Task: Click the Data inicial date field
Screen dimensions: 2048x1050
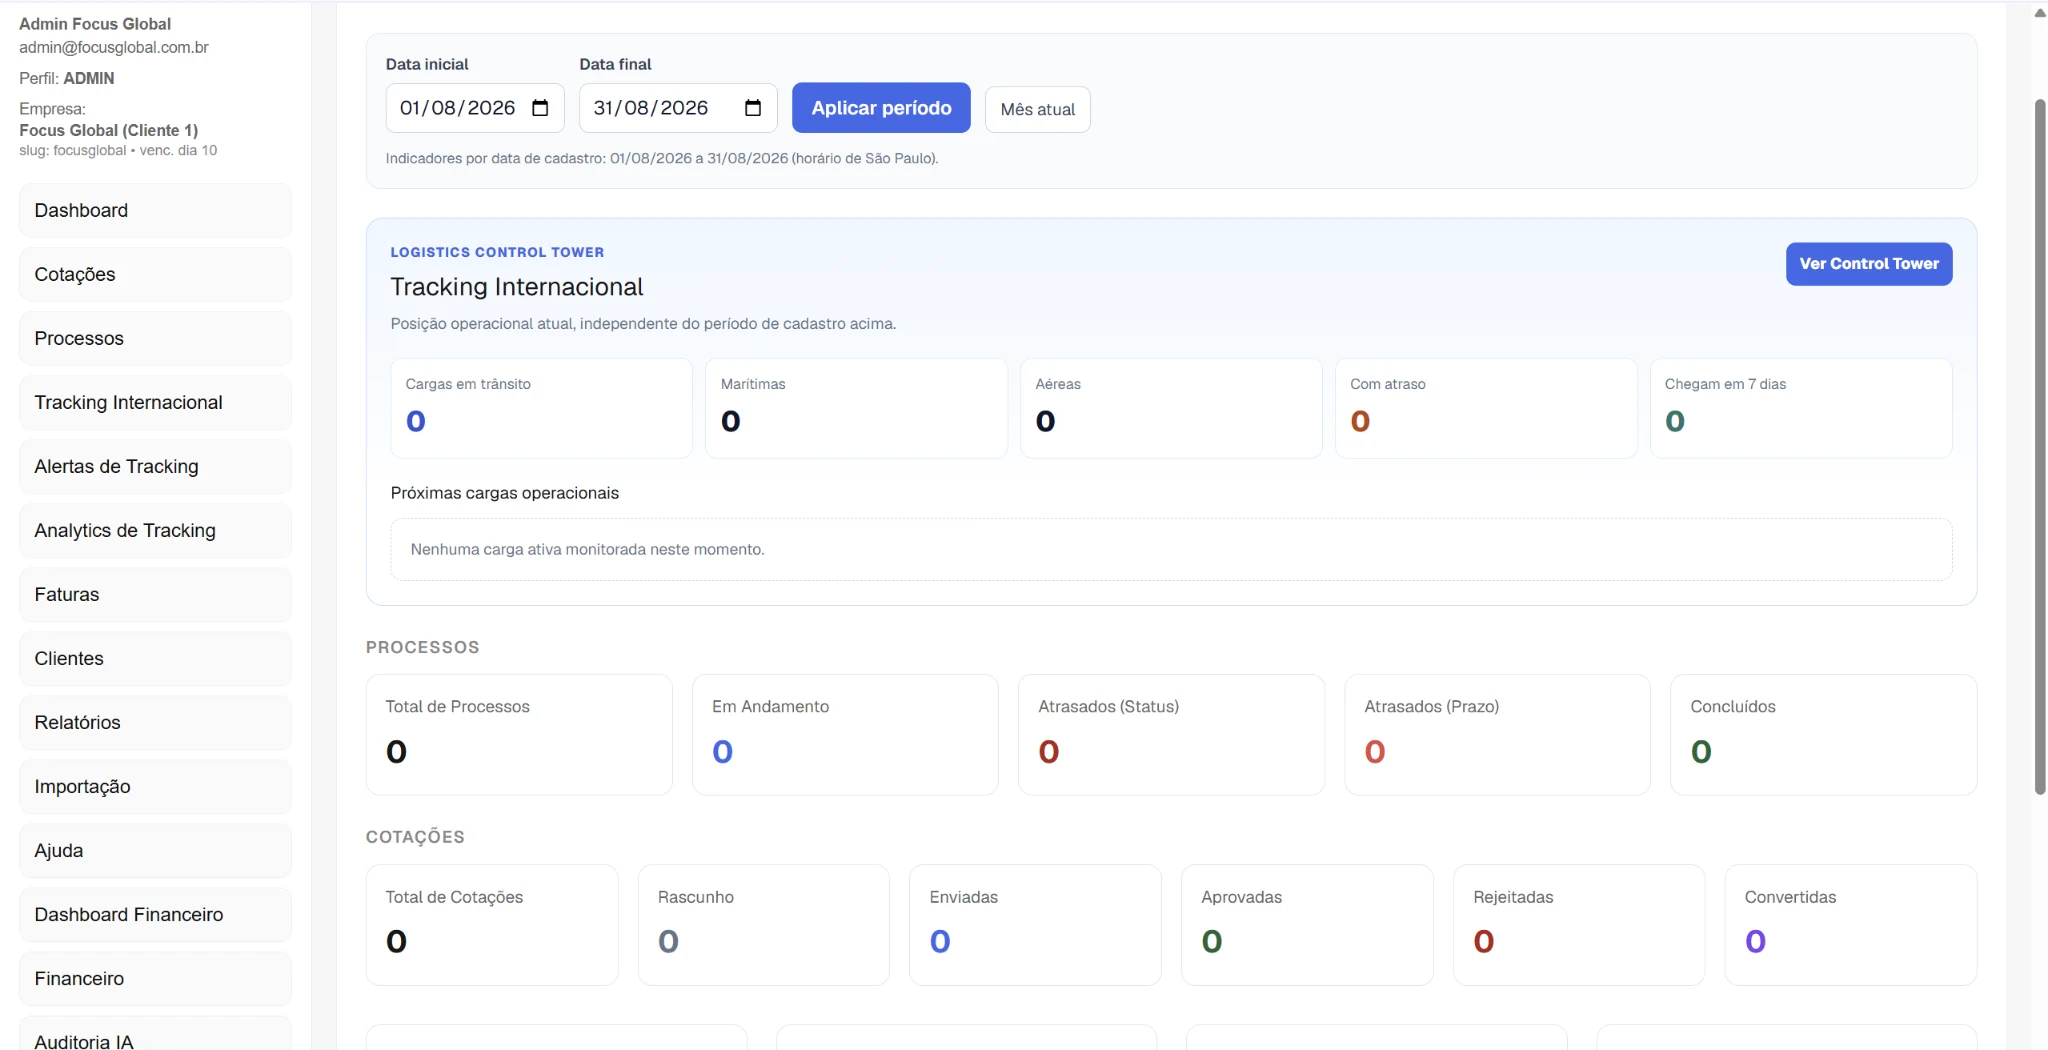Action: tap(475, 108)
